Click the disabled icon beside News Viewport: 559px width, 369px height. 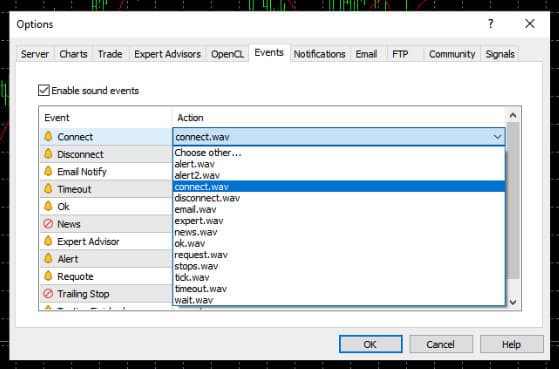pos(48,224)
